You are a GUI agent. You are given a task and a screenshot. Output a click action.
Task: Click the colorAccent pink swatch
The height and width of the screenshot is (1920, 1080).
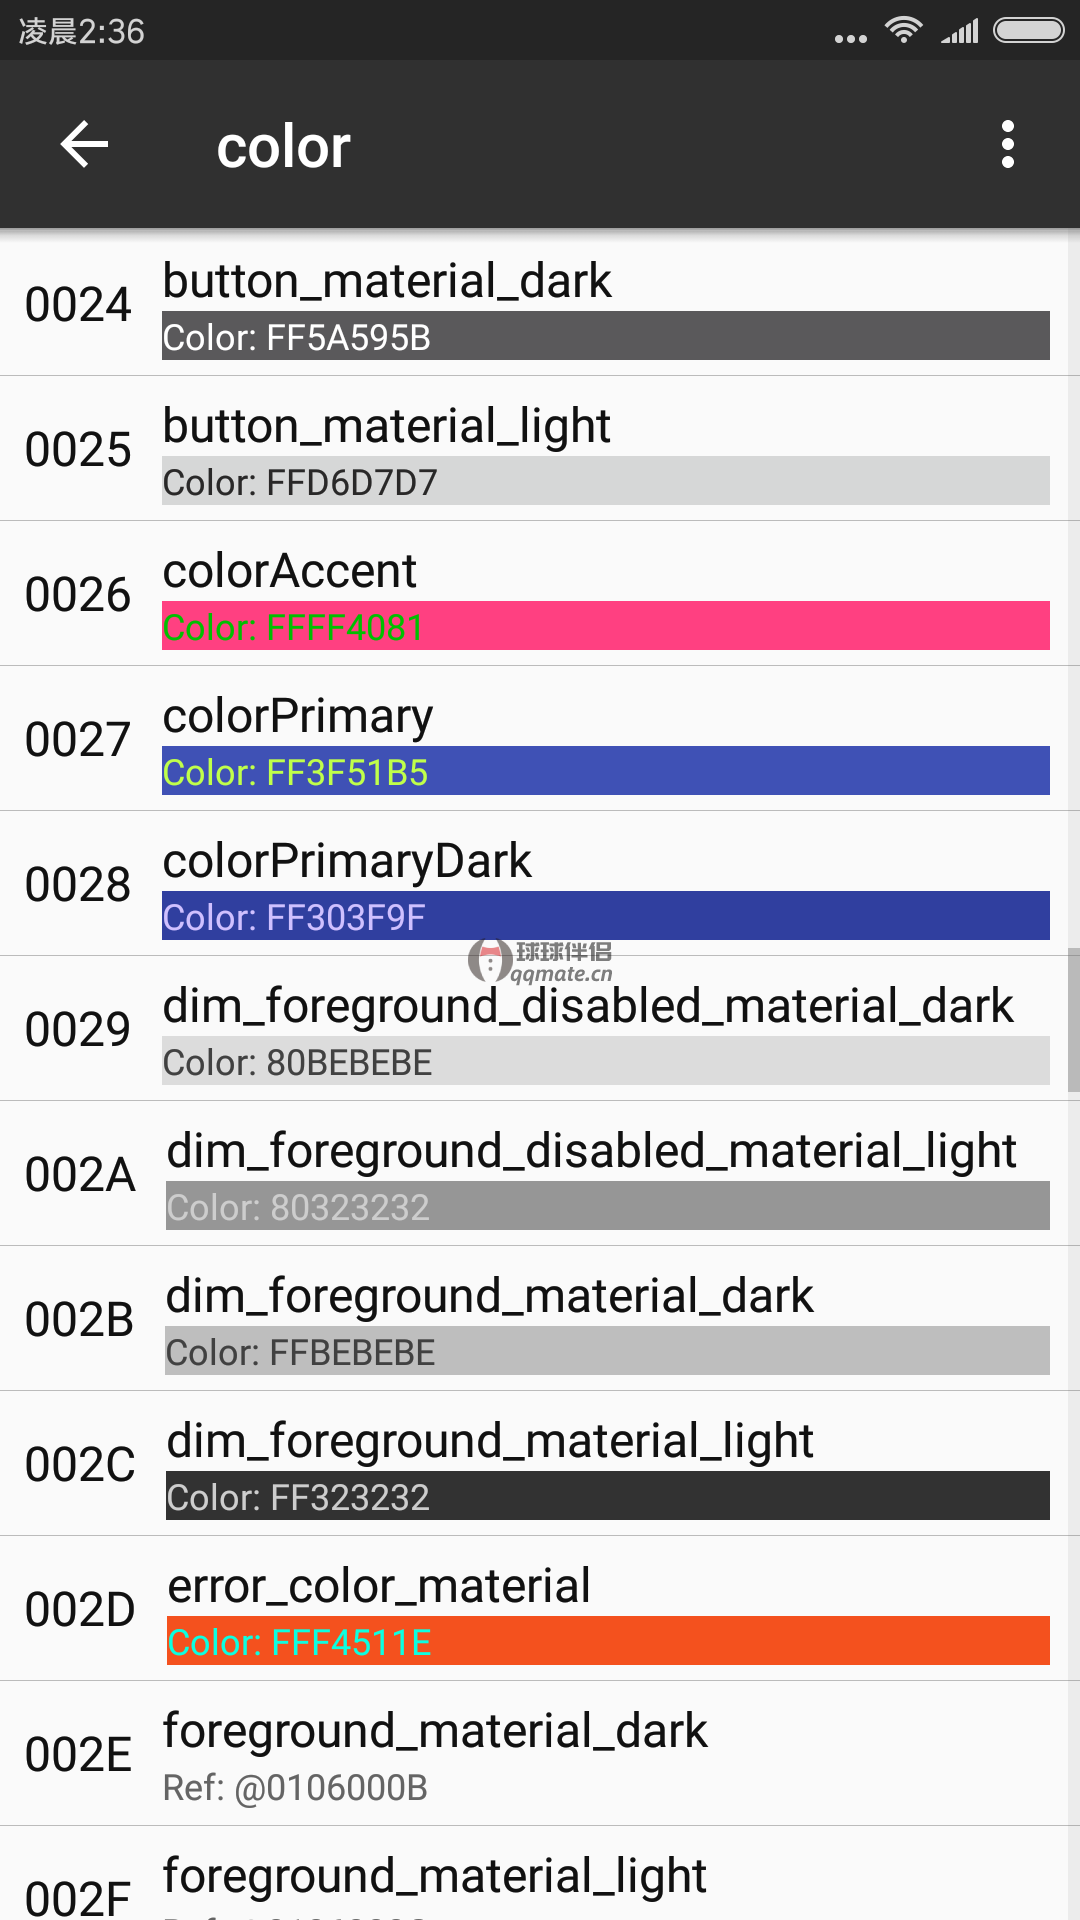click(x=605, y=626)
